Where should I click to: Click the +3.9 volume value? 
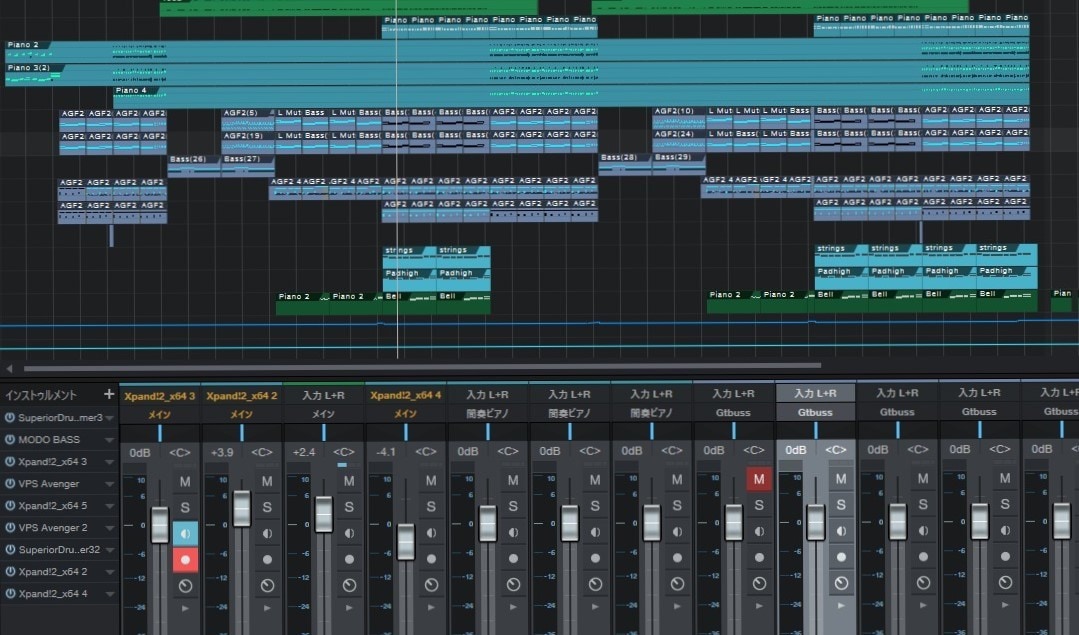pyautogui.click(x=222, y=452)
